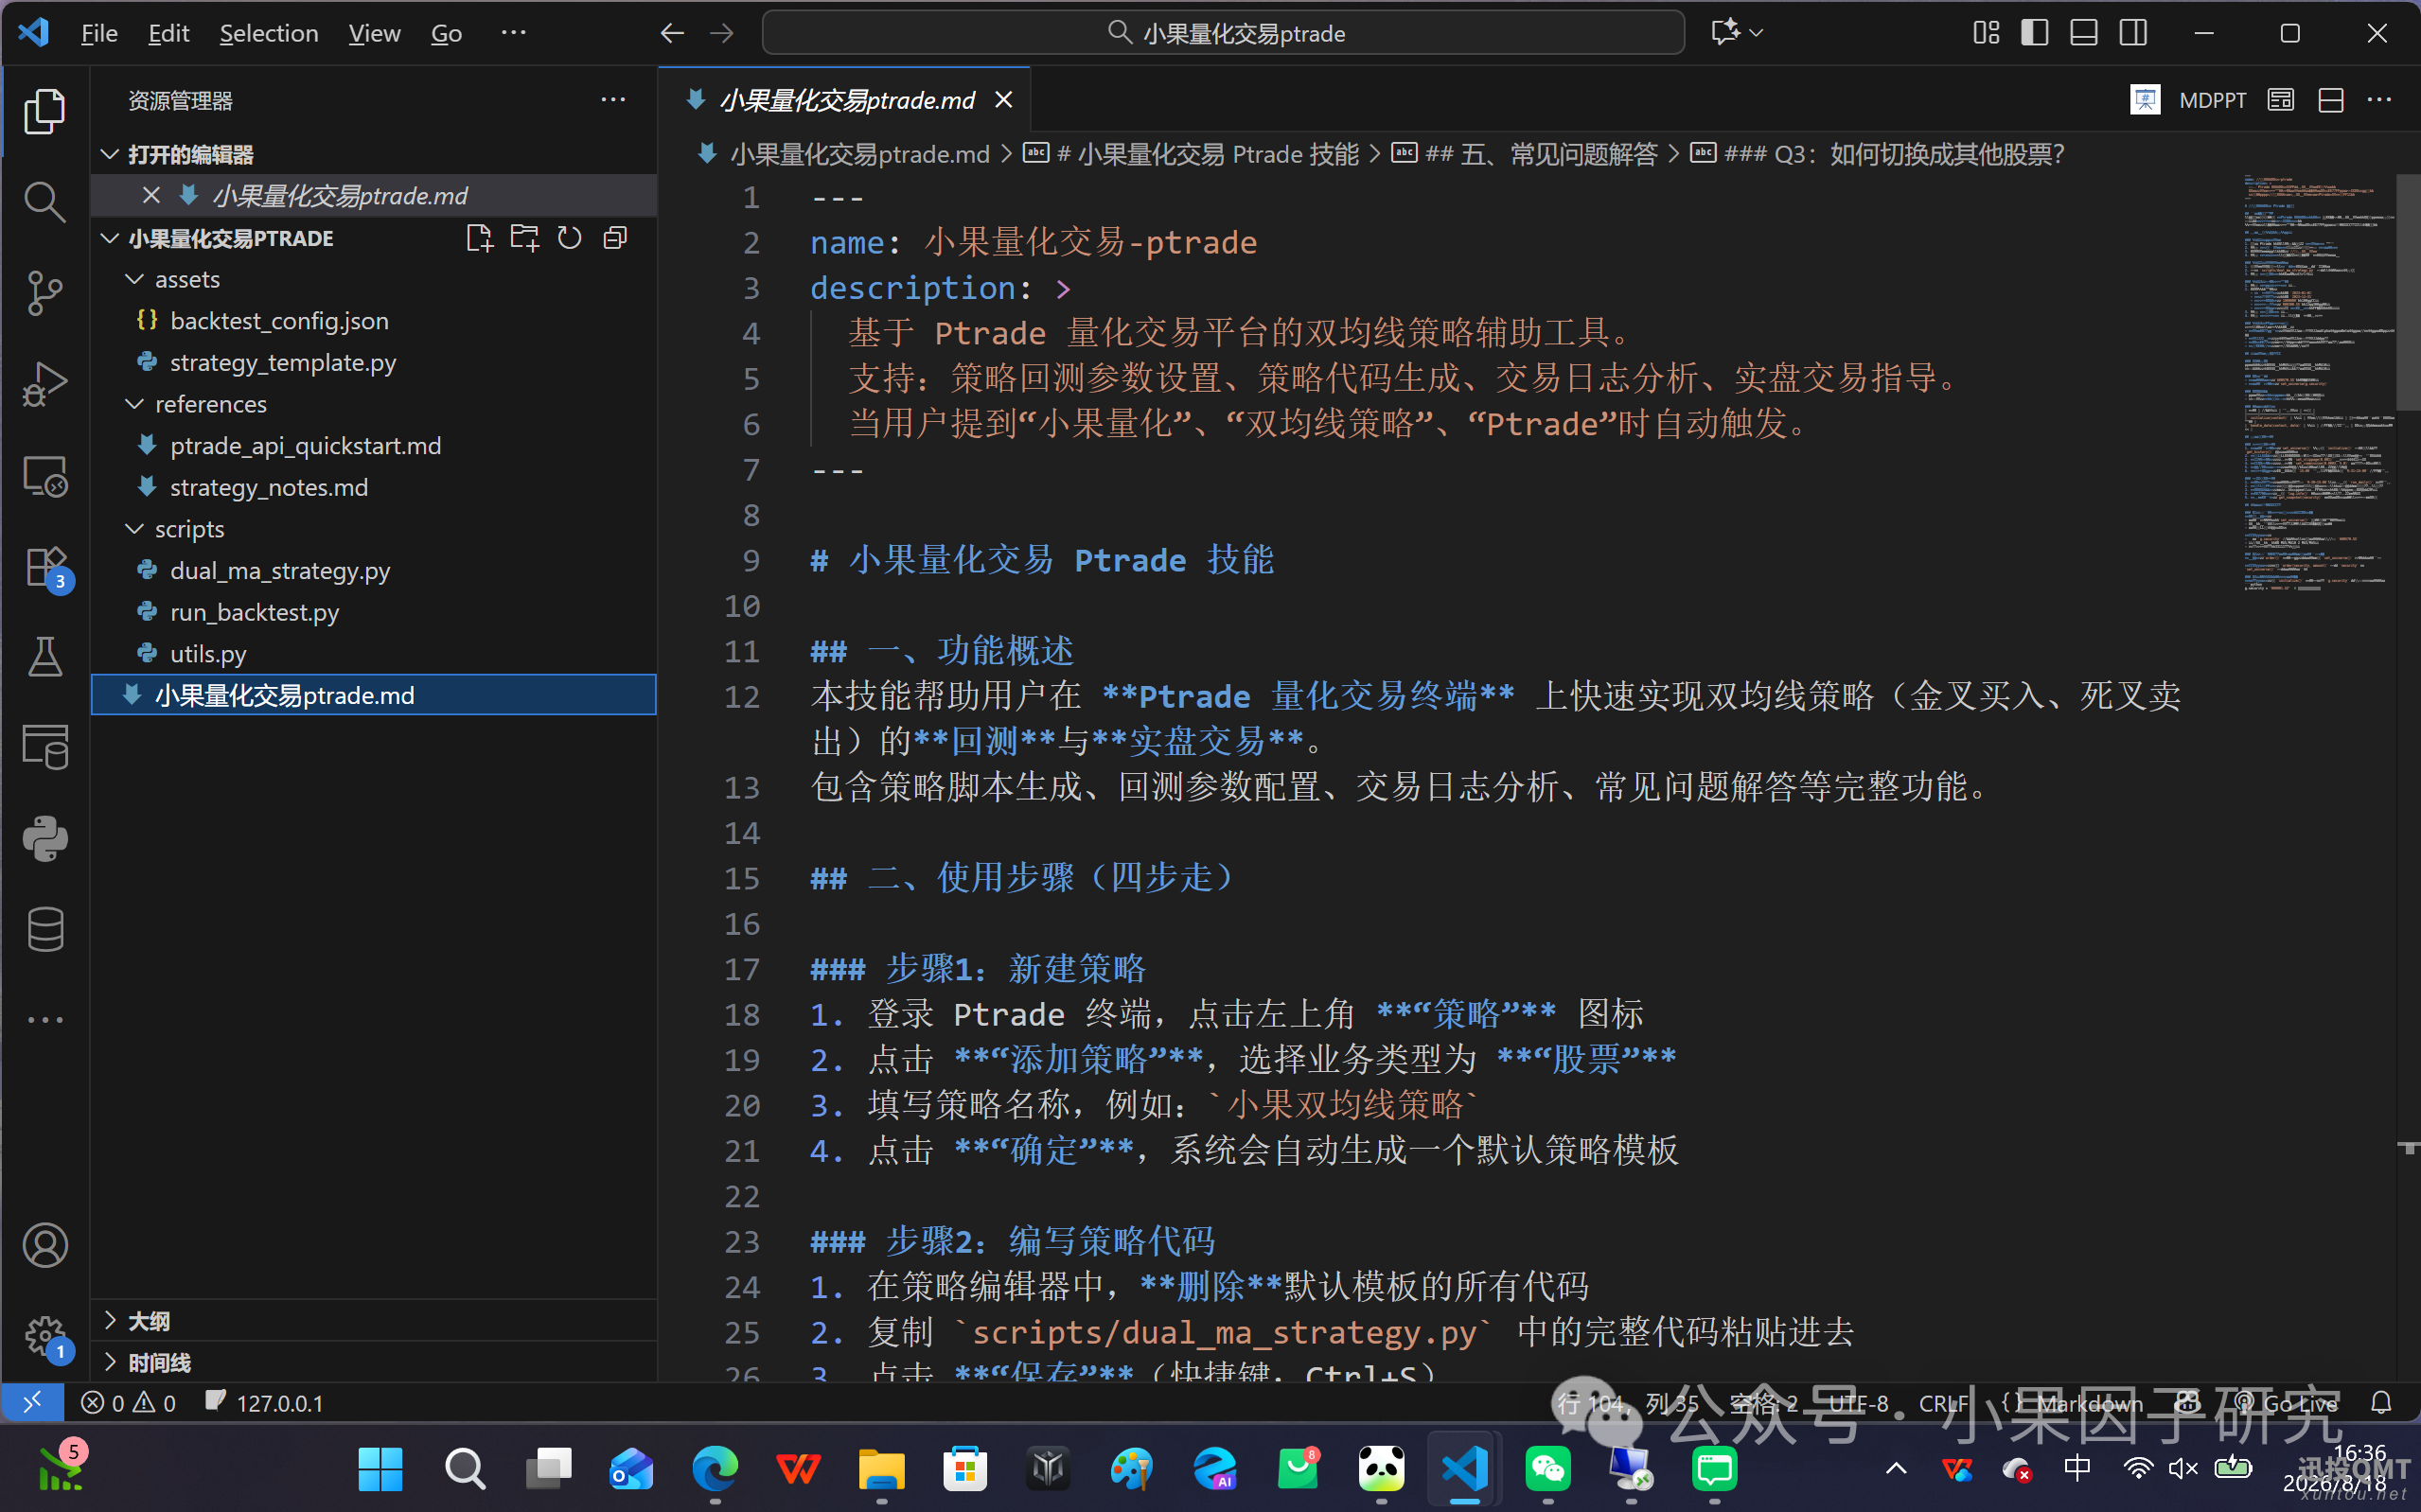
Task: Open the Go menu
Action: (x=446, y=33)
